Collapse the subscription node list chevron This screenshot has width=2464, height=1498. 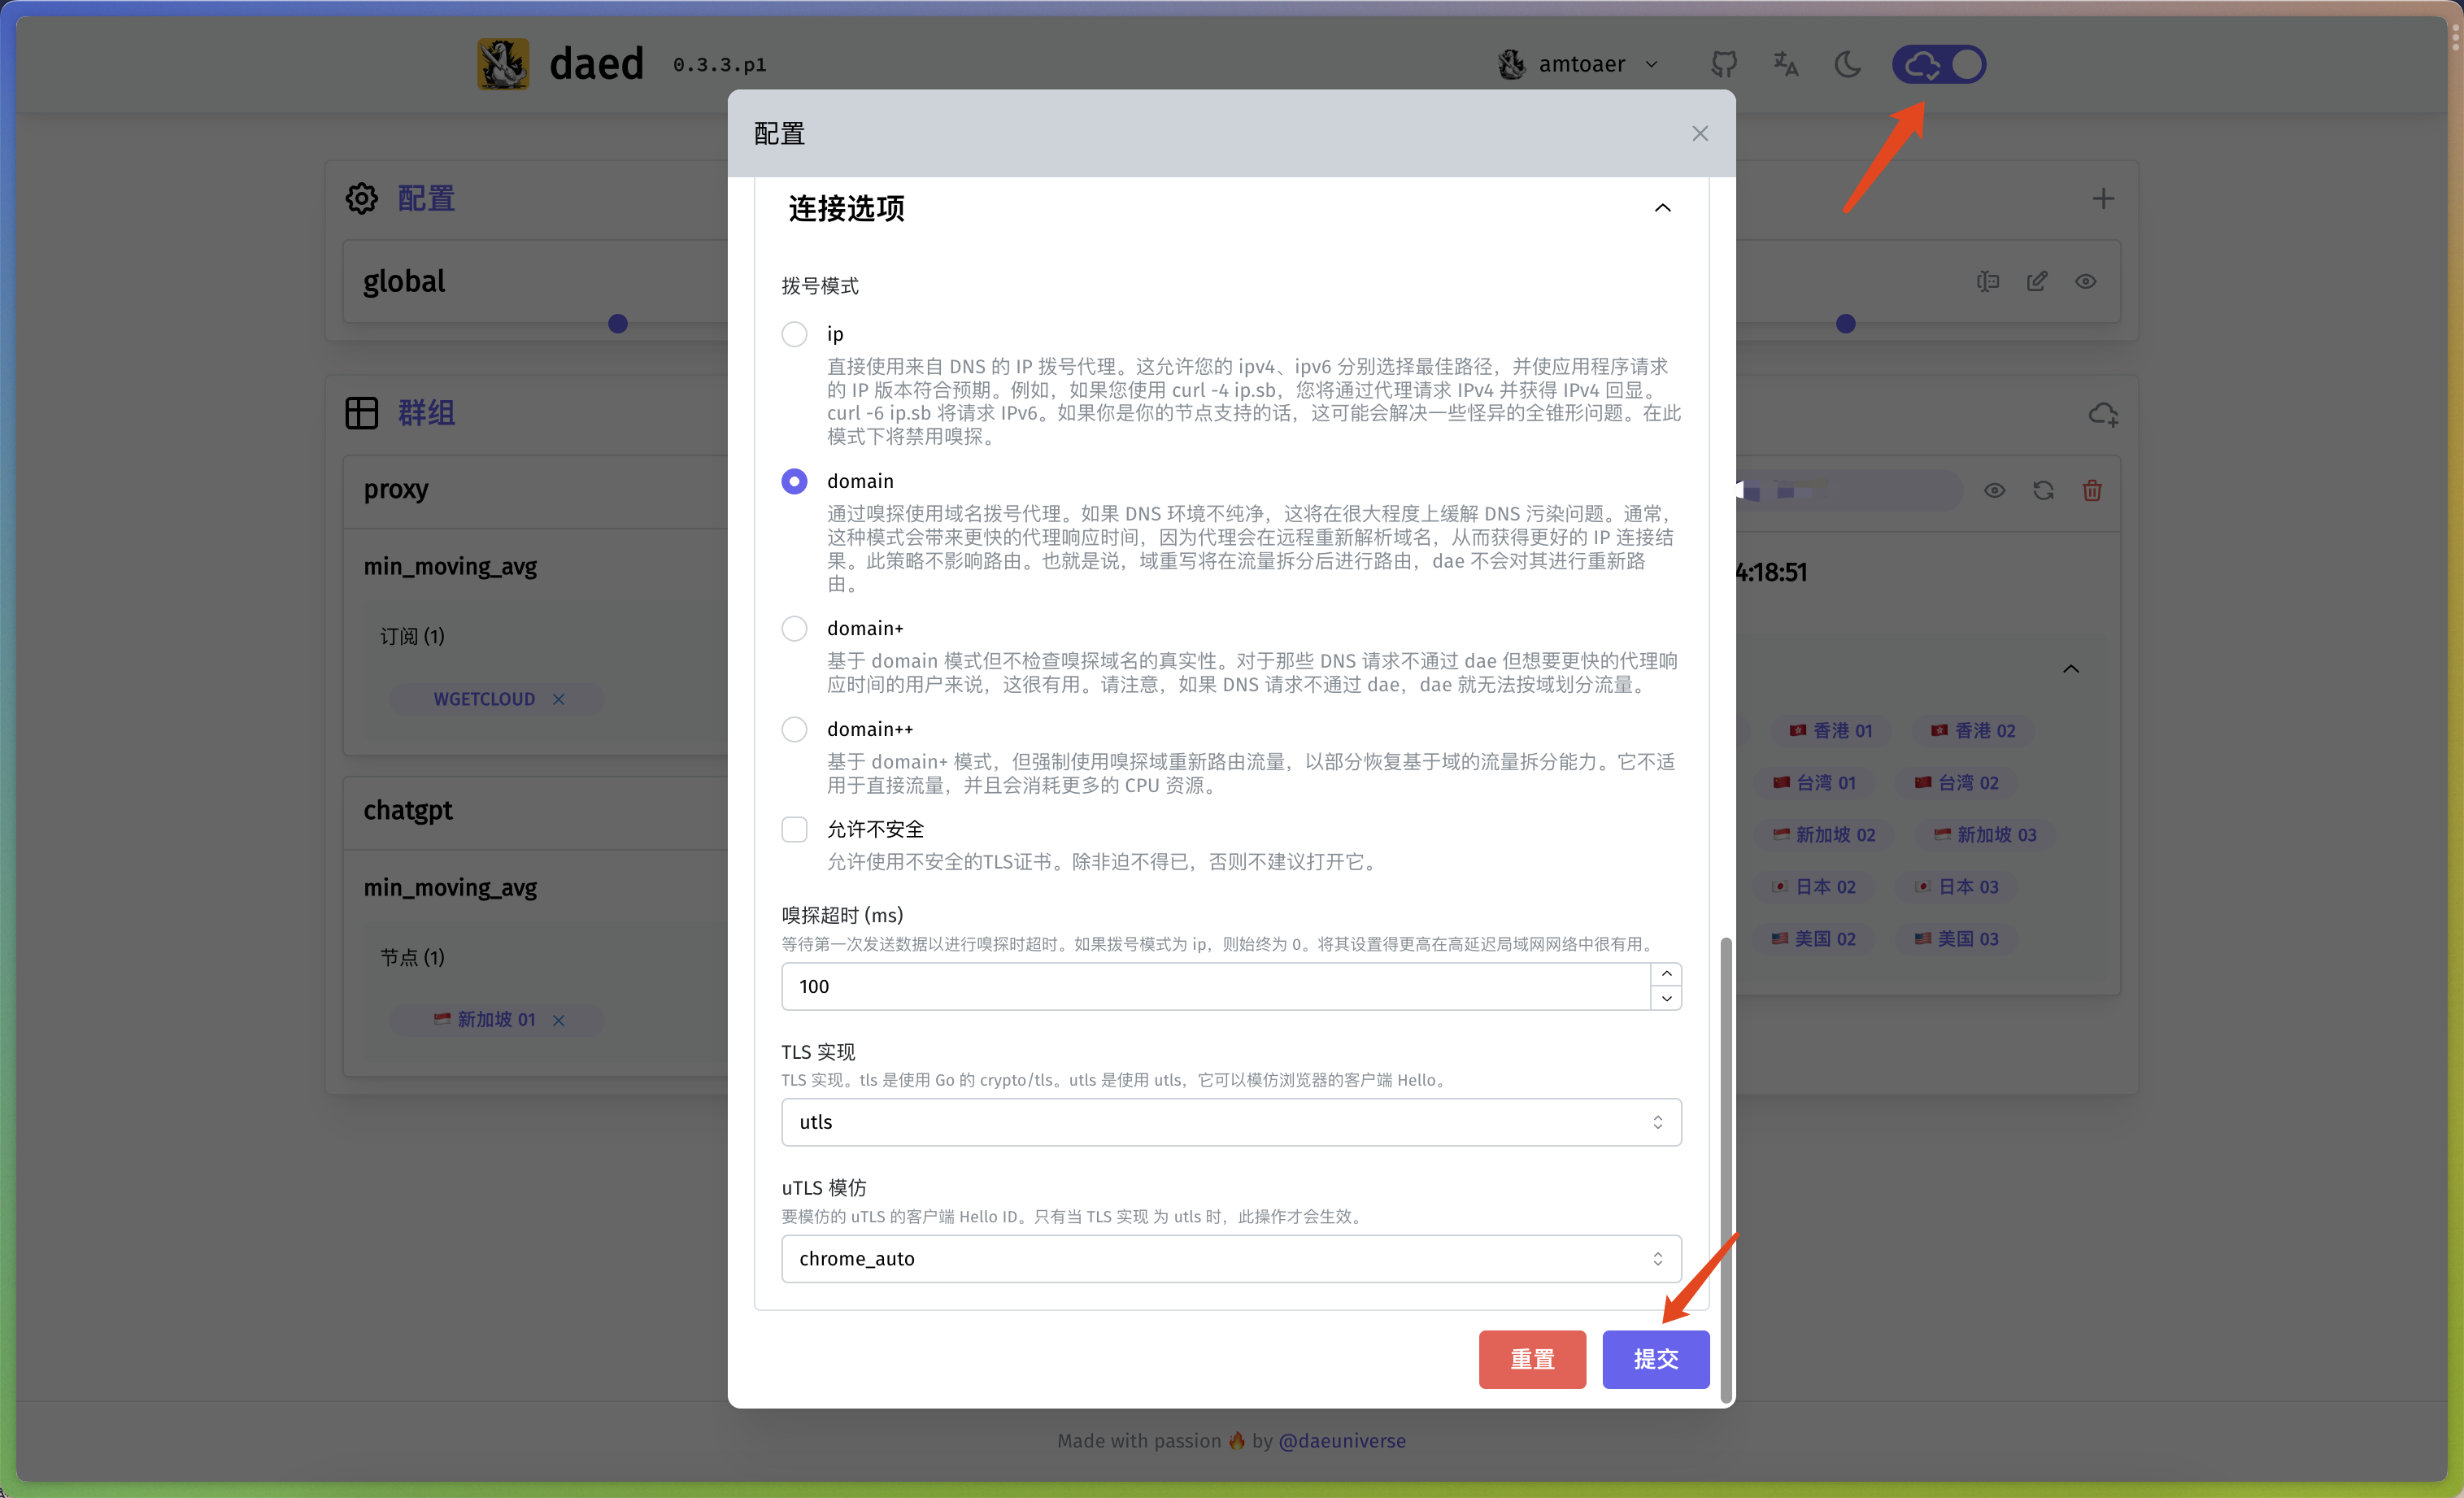click(2071, 669)
